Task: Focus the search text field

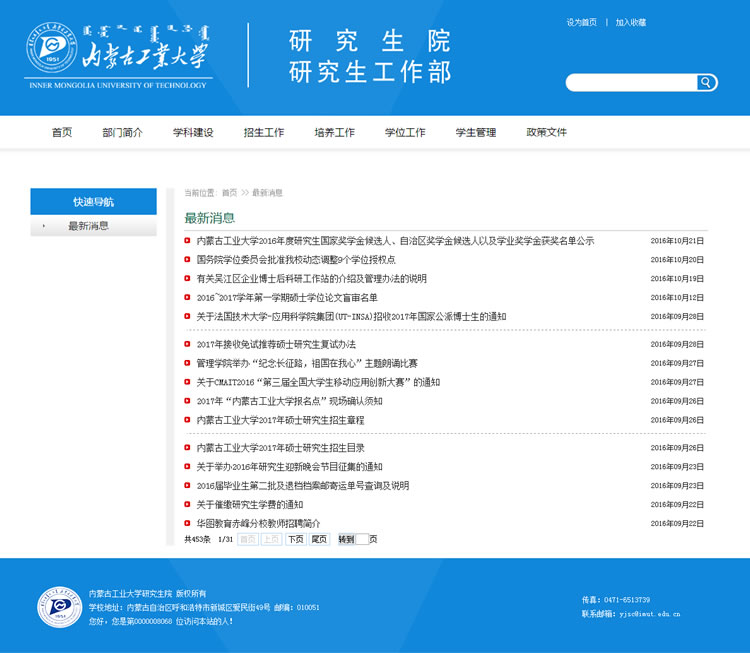Action: [x=631, y=83]
